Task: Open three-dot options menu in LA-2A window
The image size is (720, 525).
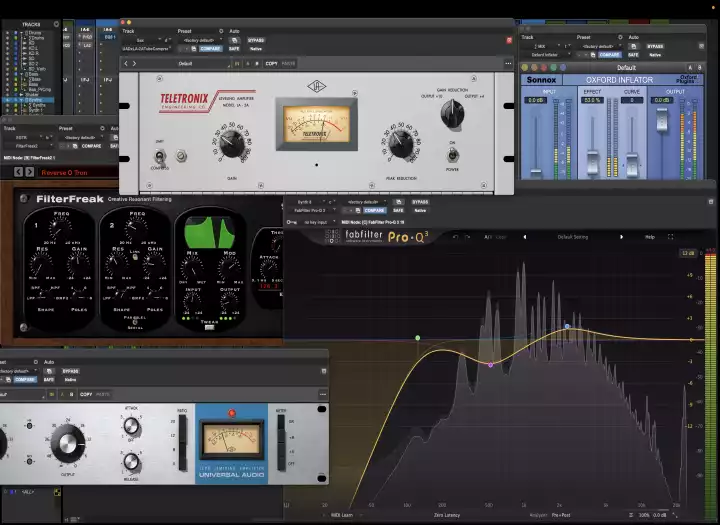Action: point(508,63)
